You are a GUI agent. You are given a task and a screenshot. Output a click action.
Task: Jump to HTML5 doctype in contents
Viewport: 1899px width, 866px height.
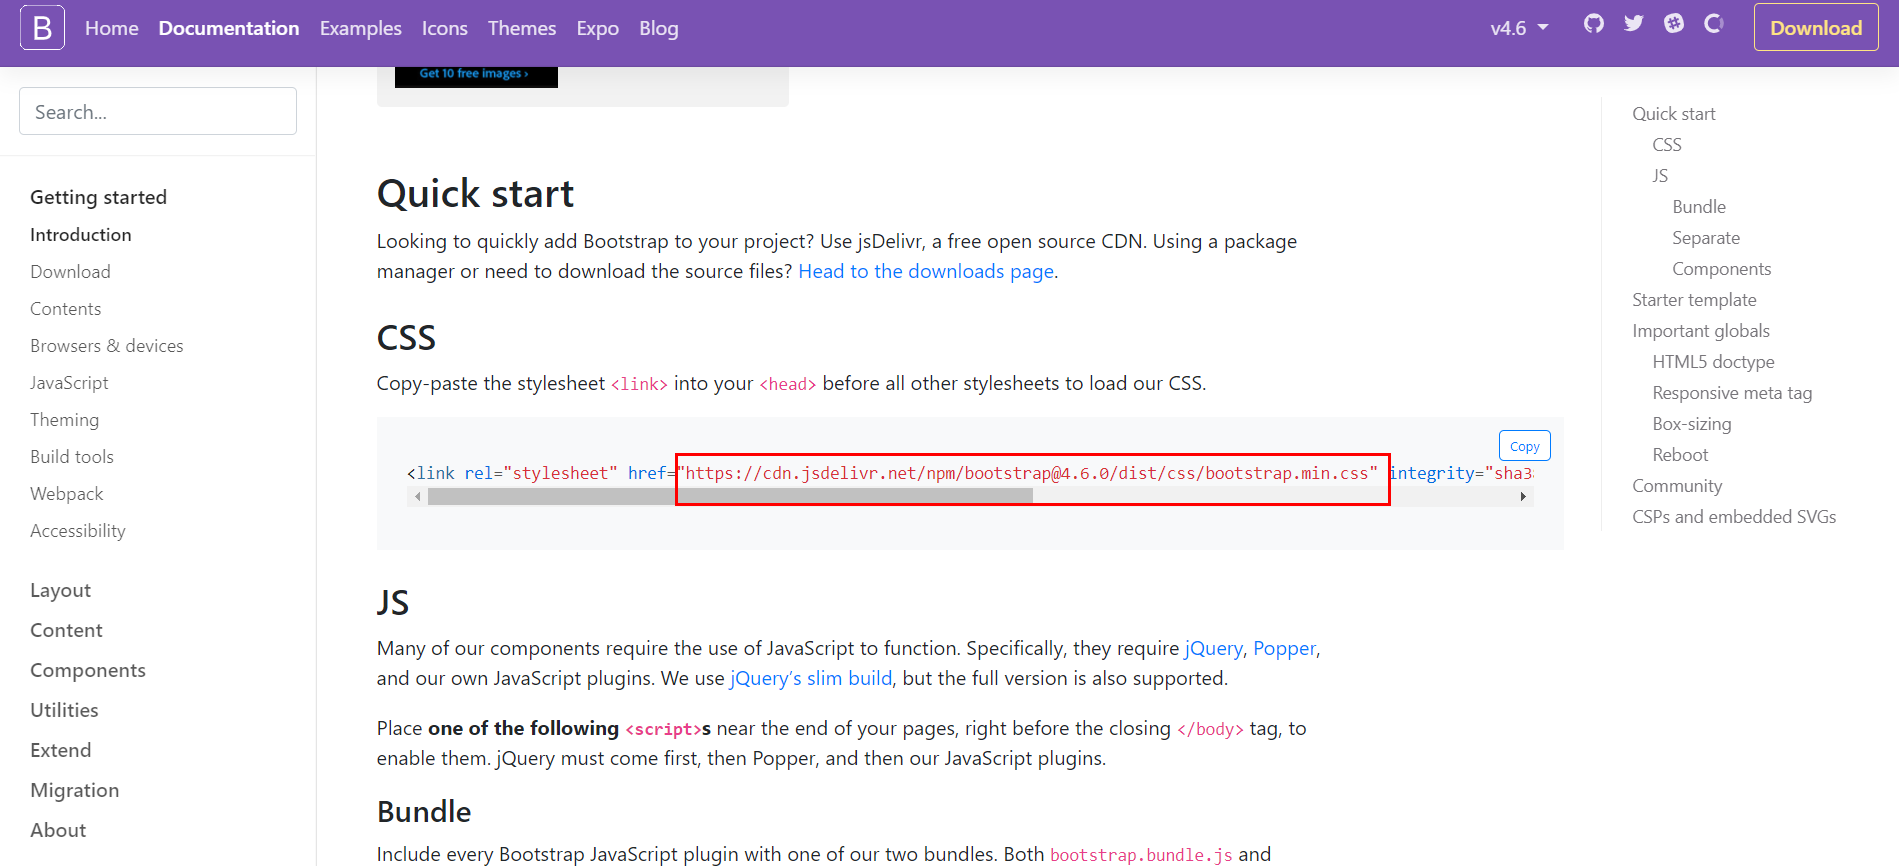(x=1713, y=361)
